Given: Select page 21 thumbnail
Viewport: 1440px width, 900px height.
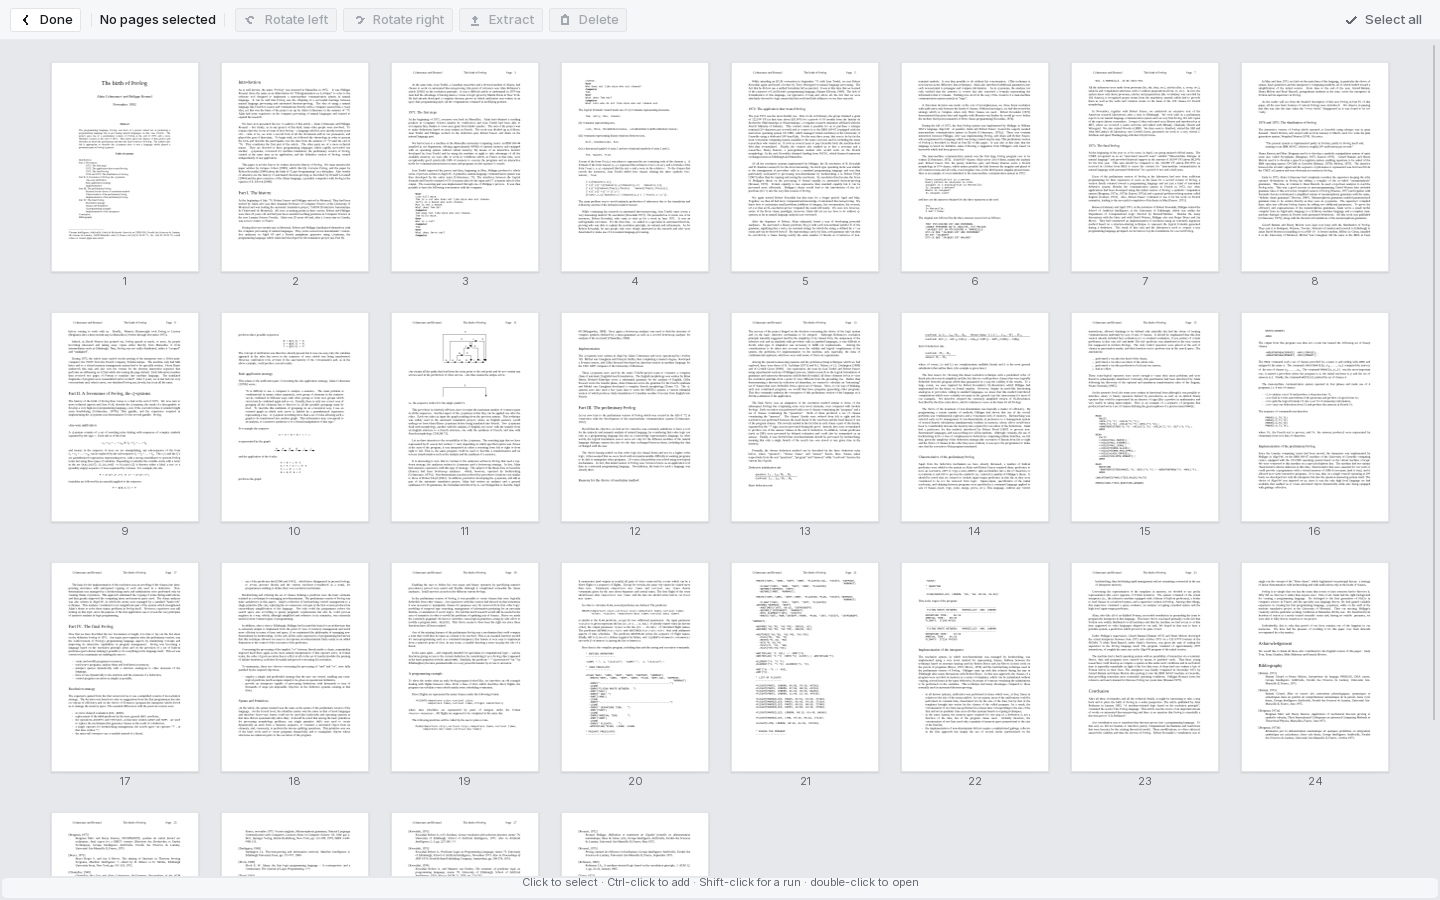Looking at the screenshot, I should [x=805, y=667].
